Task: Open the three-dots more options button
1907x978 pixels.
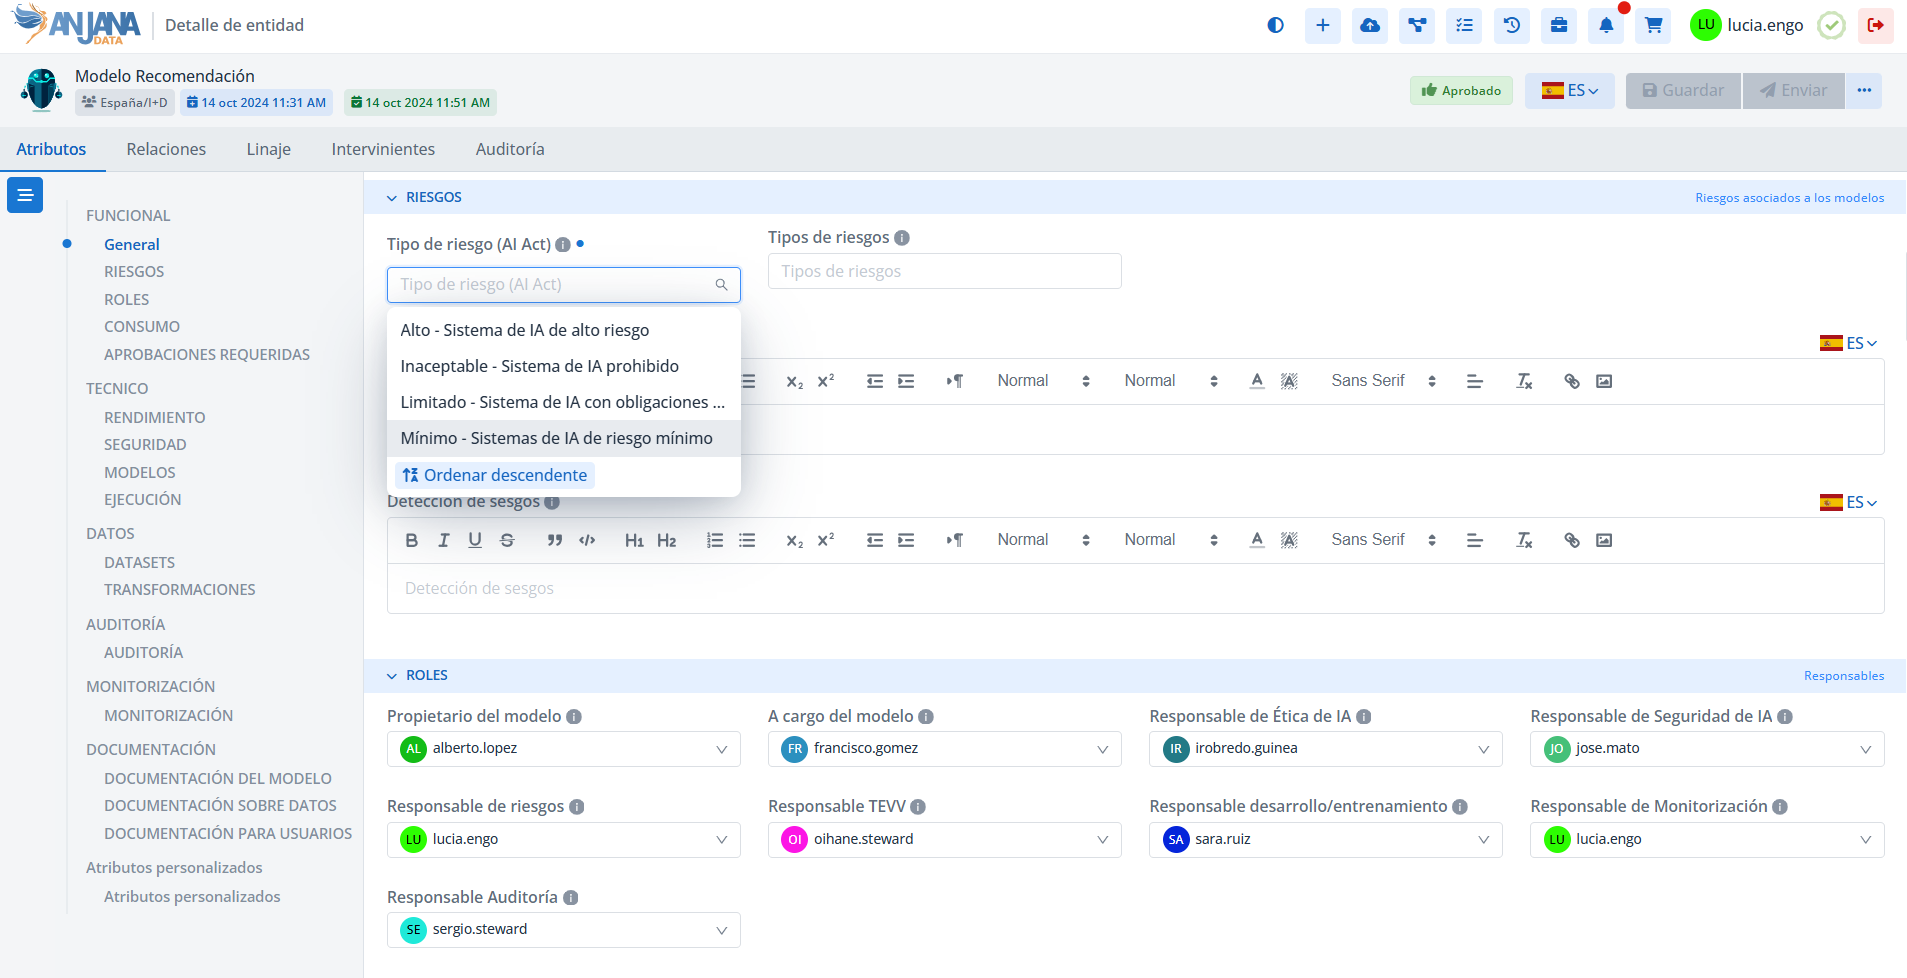Action: (x=1863, y=91)
